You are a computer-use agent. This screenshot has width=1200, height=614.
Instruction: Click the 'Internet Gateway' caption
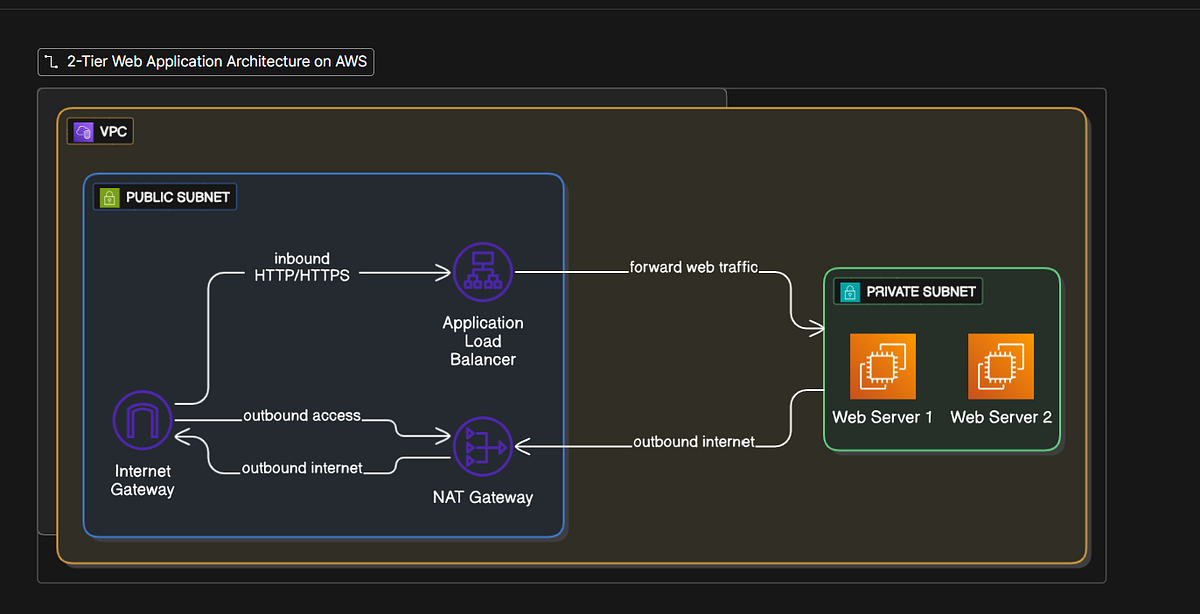click(142, 480)
